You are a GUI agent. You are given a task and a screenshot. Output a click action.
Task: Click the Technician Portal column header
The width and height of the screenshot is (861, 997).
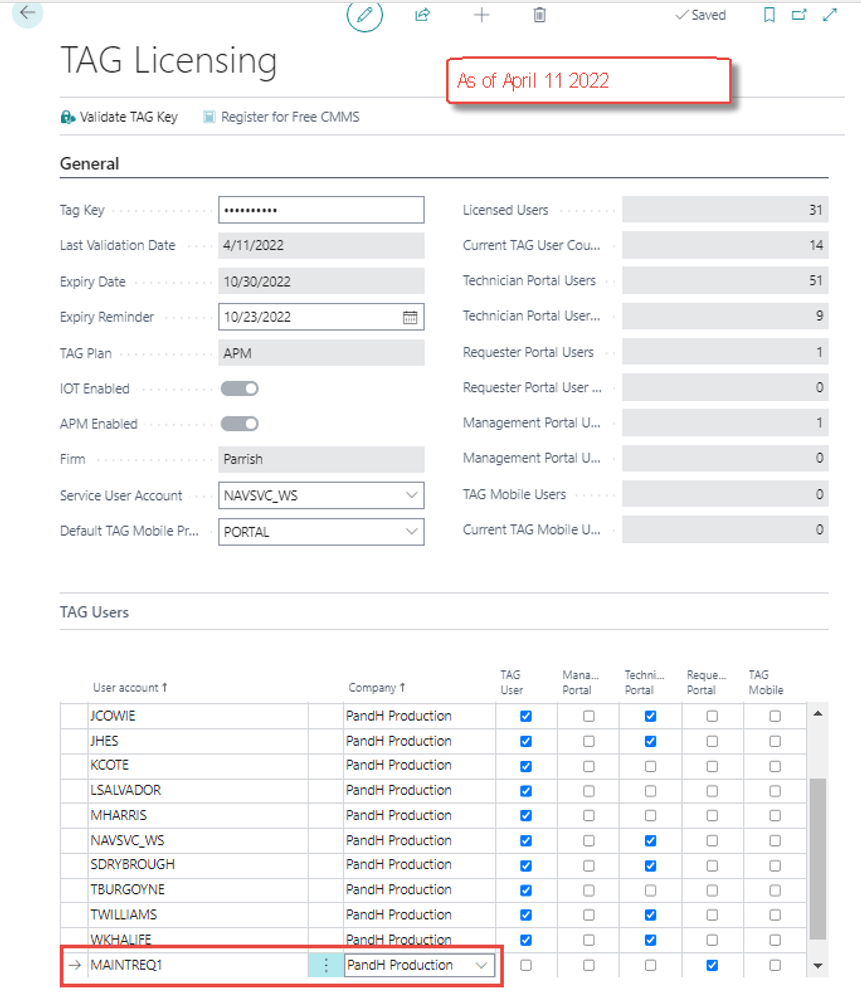tap(644, 682)
